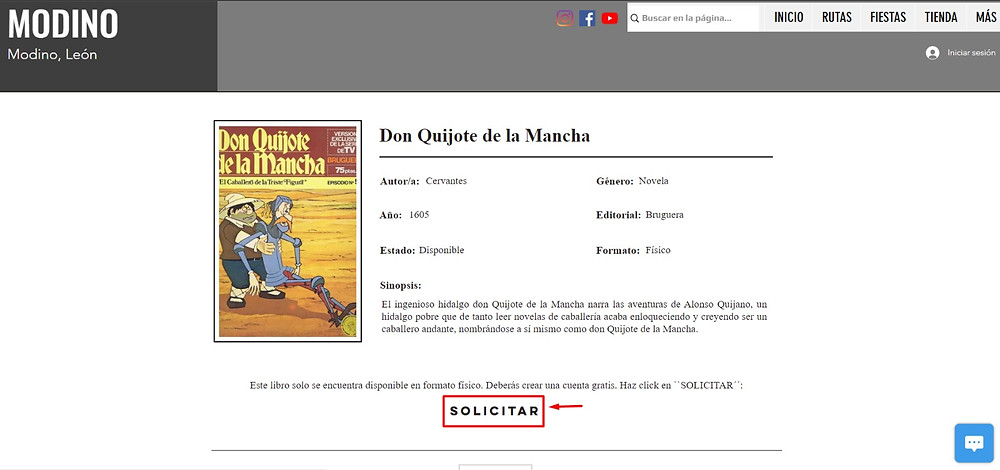Open the blue chat widget icon
1000x470 pixels.
click(x=974, y=443)
